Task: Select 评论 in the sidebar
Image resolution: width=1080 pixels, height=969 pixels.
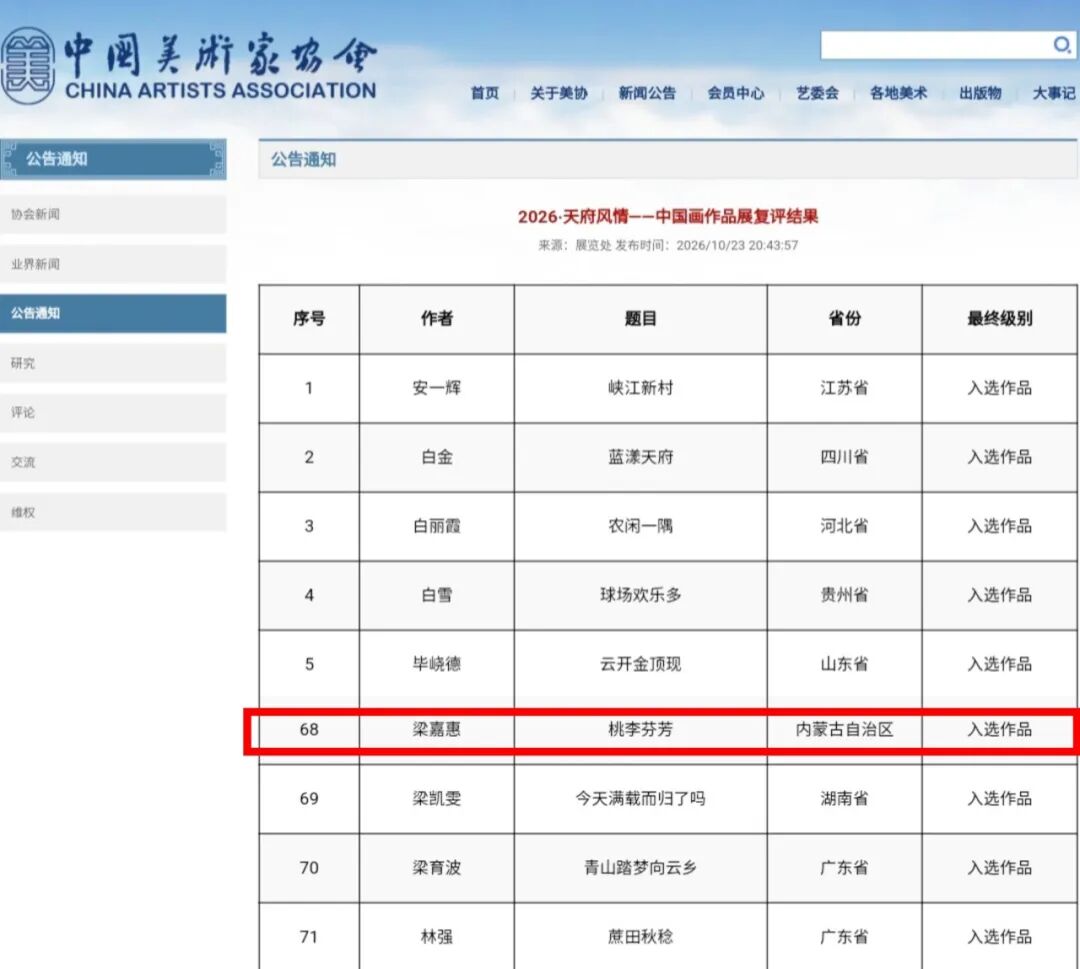Action: click(113, 413)
